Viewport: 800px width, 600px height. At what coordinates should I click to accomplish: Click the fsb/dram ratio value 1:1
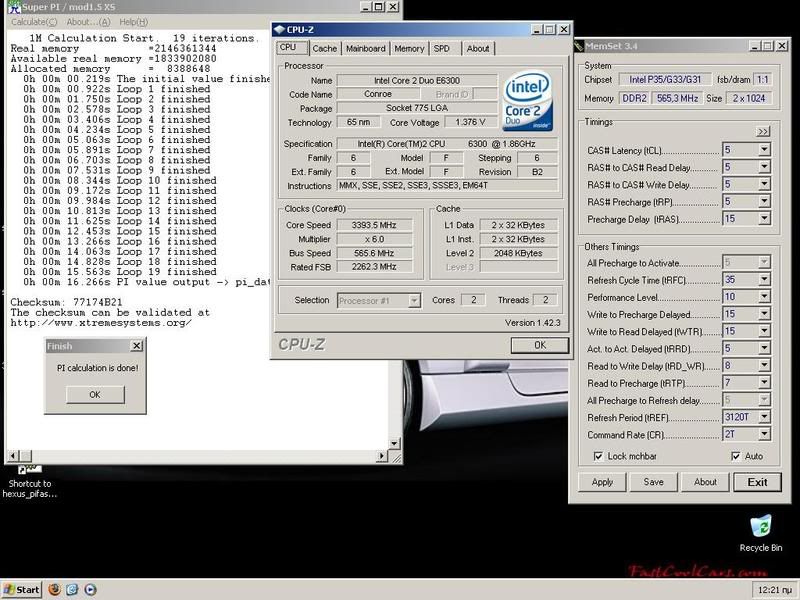[762, 80]
